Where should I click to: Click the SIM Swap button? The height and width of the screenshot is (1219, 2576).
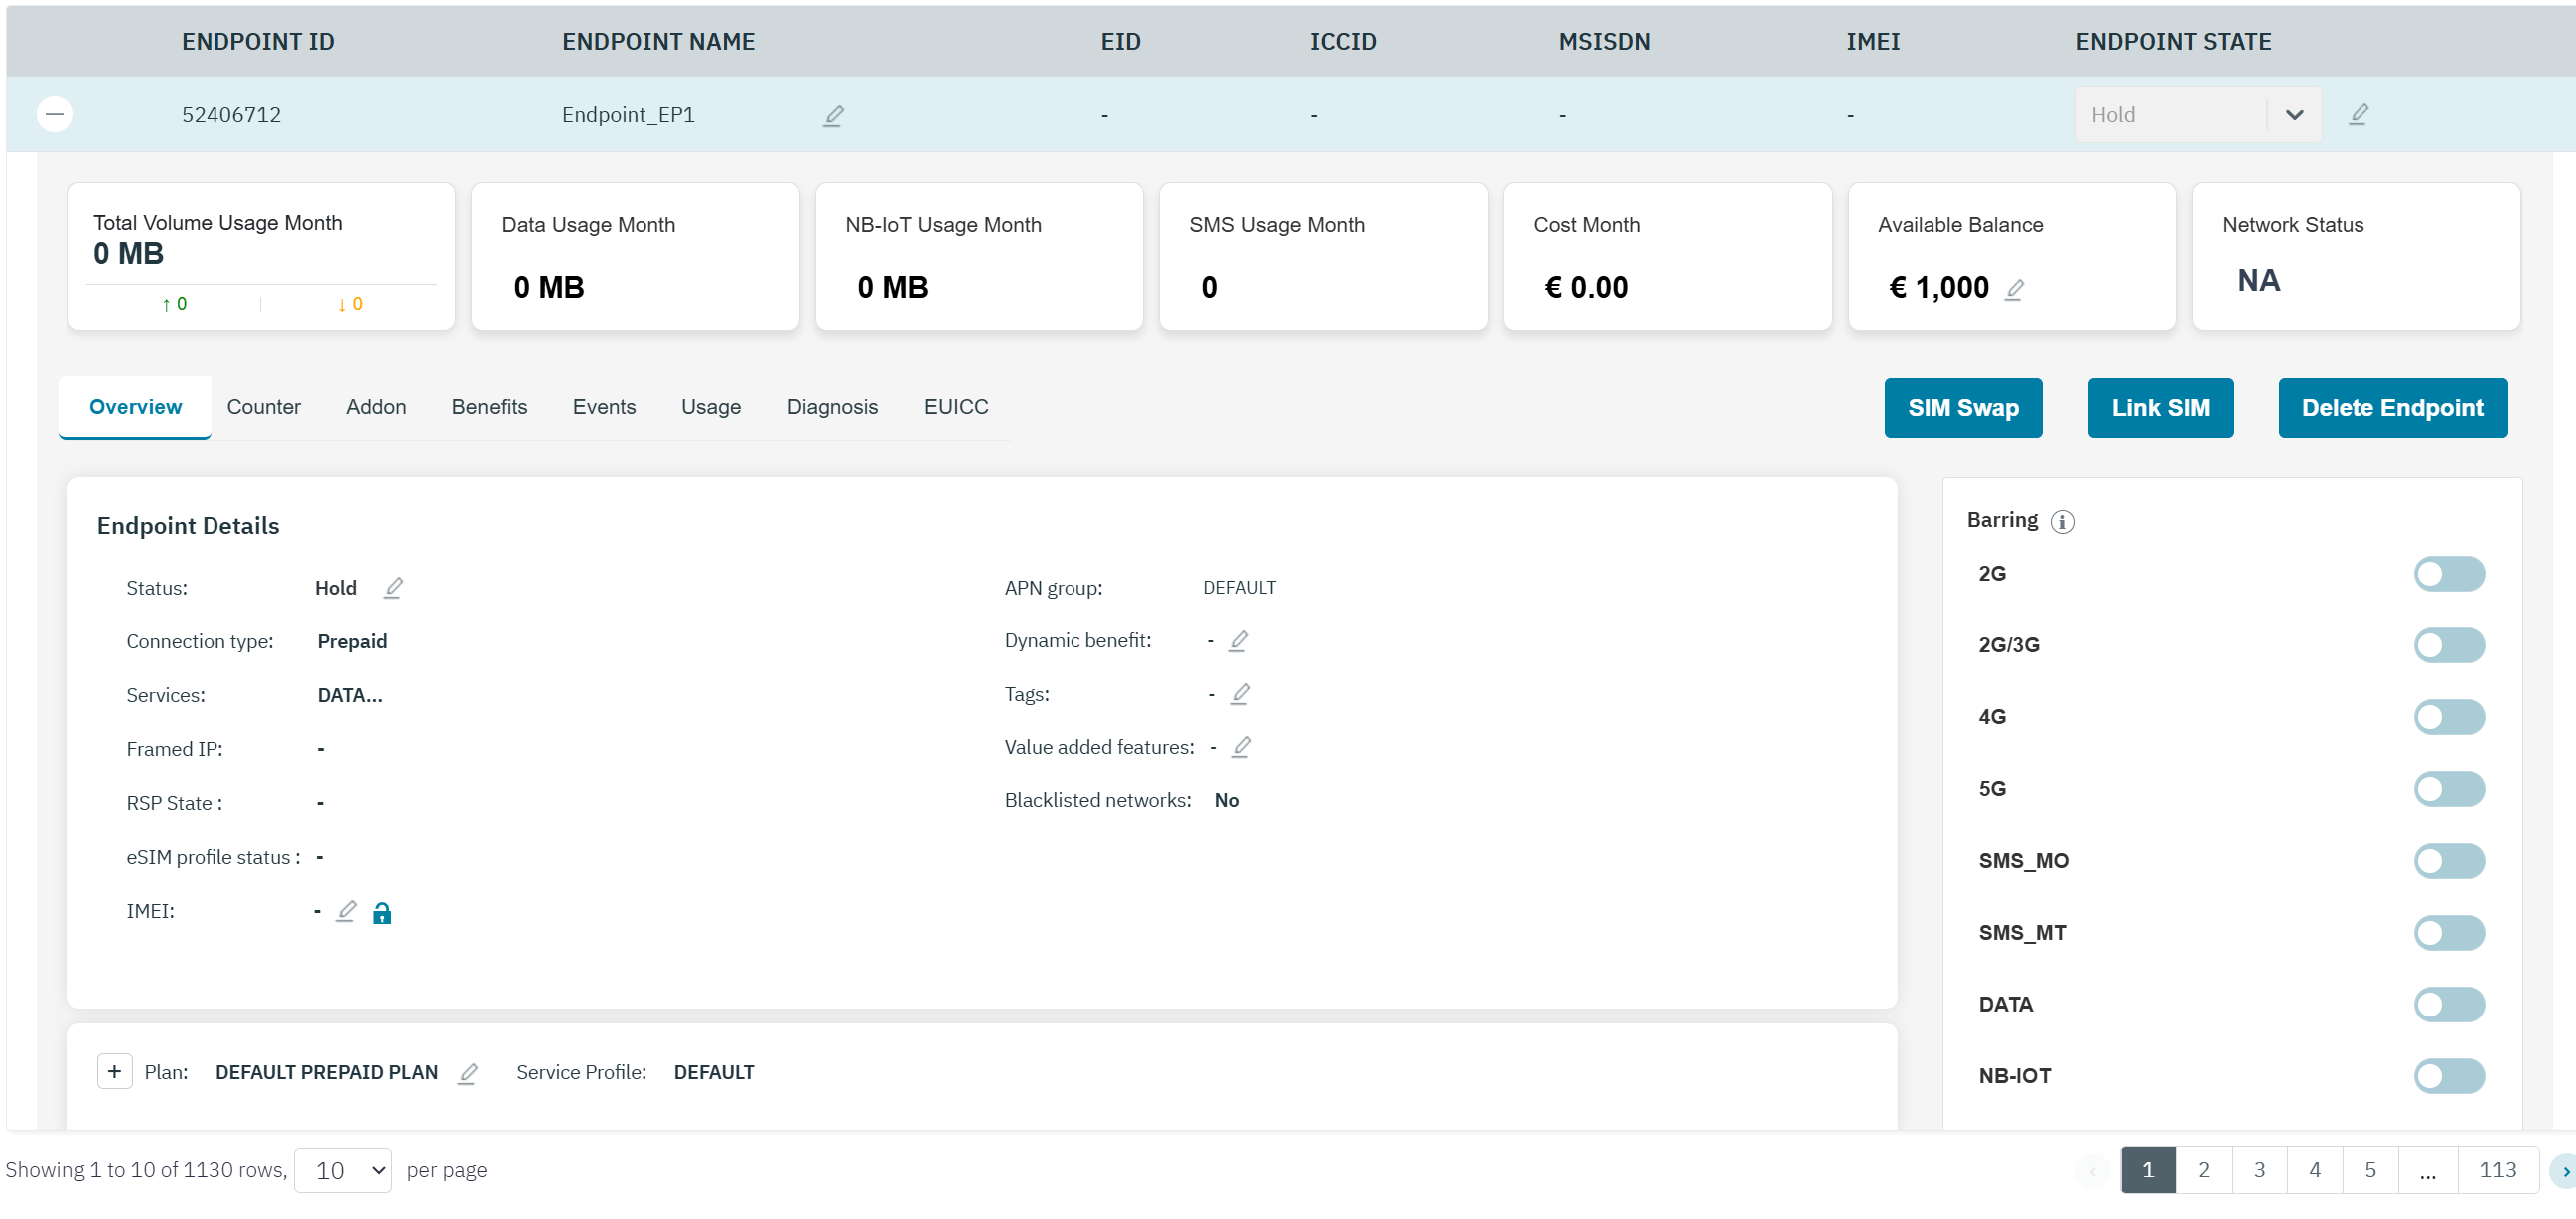point(1962,408)
